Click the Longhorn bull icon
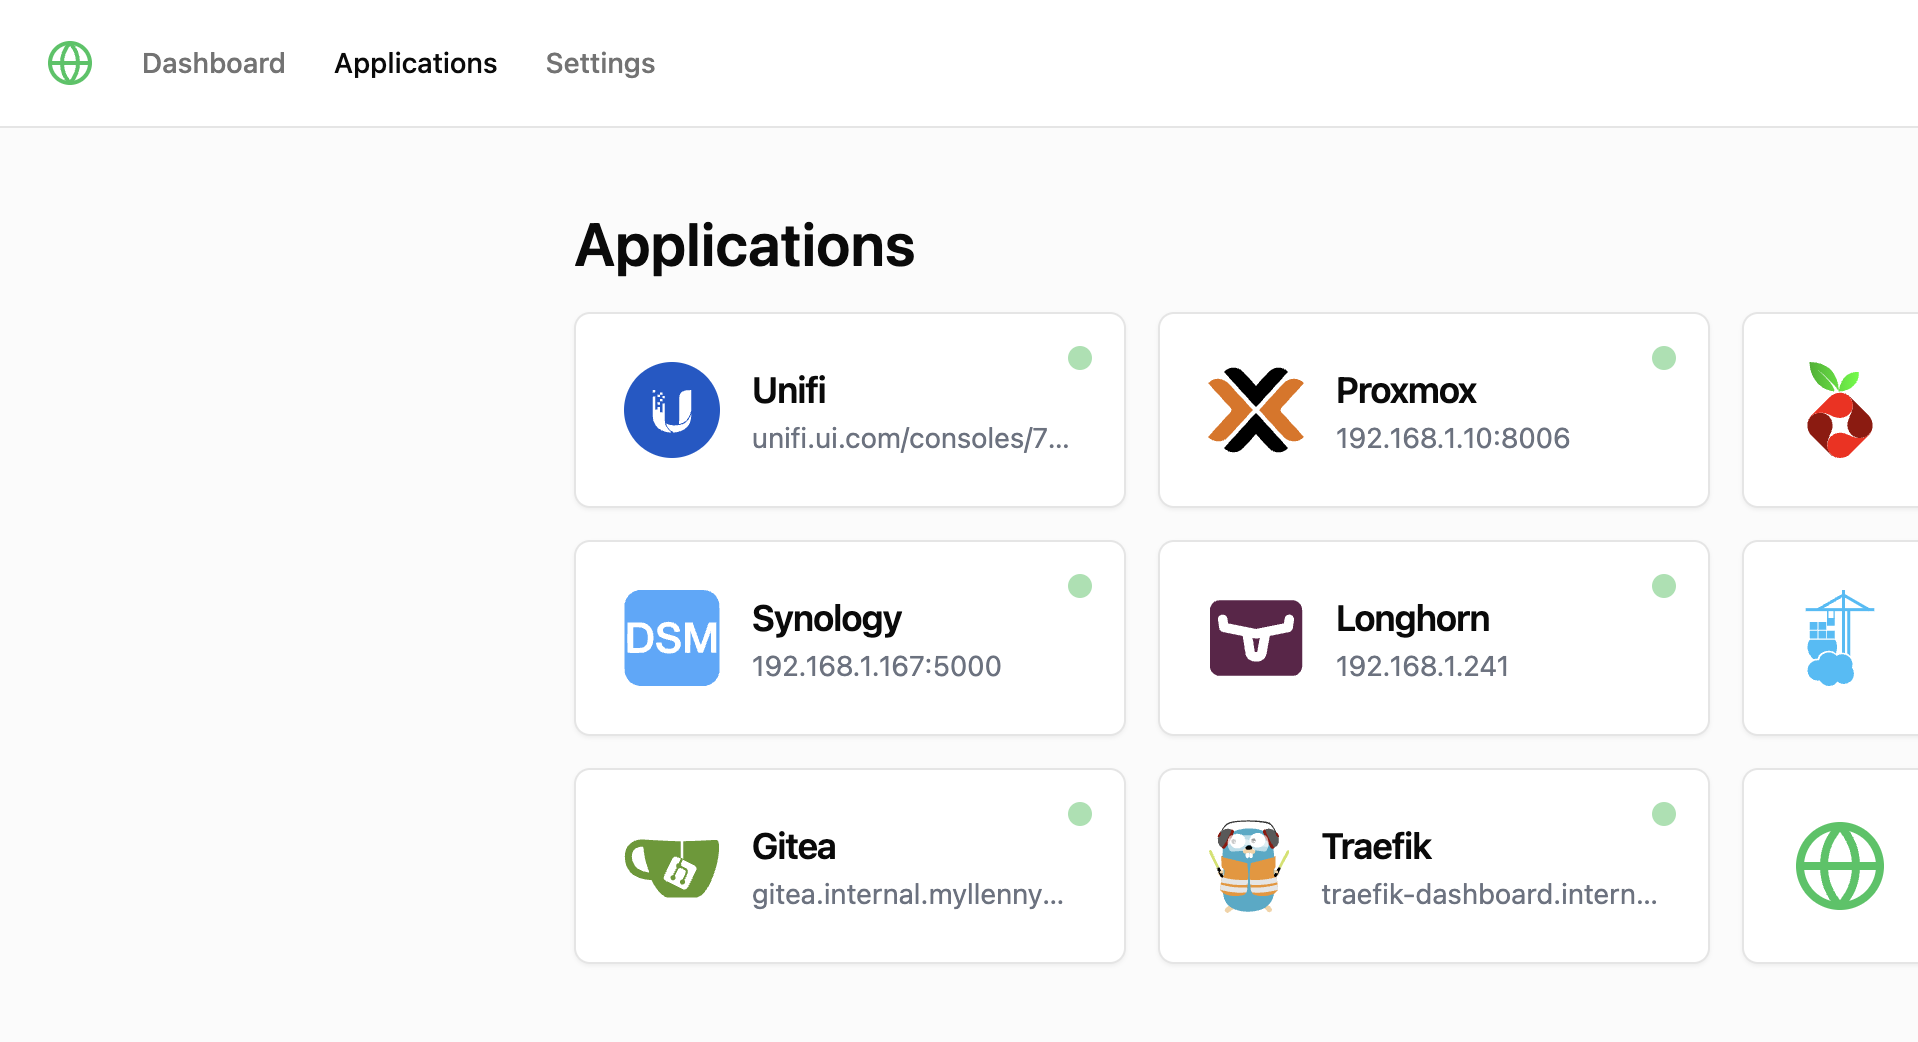The width and height of the screenshot is (1918, 1042). click(1255, 638)
